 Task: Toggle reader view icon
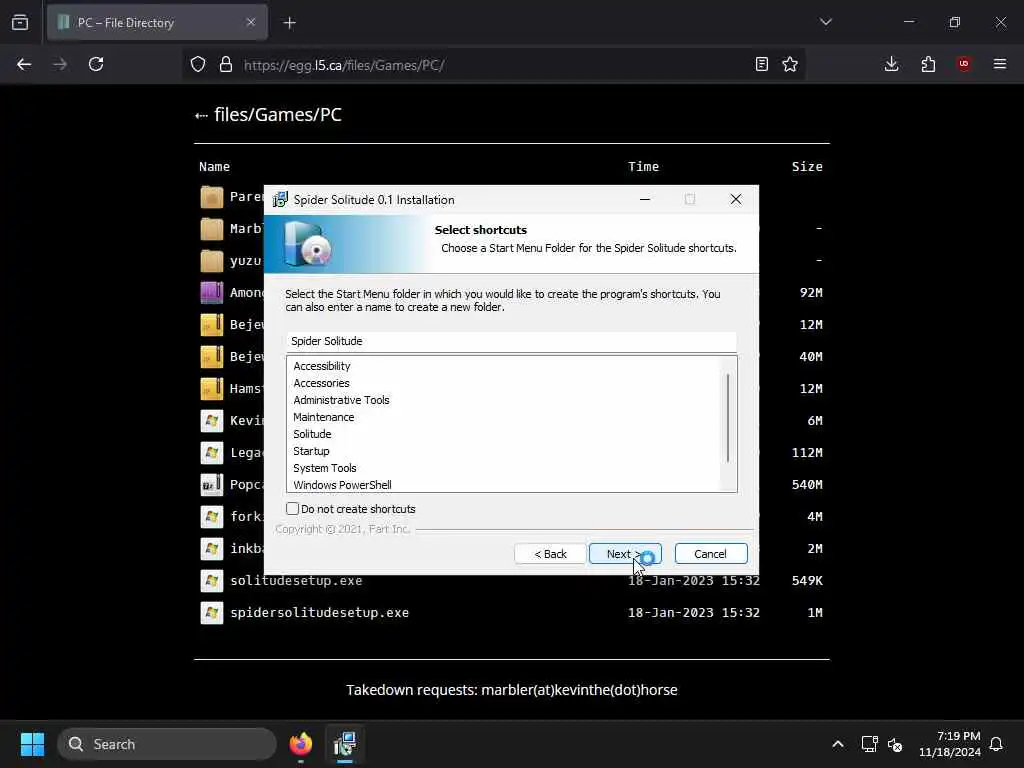(x=761, y=64)
